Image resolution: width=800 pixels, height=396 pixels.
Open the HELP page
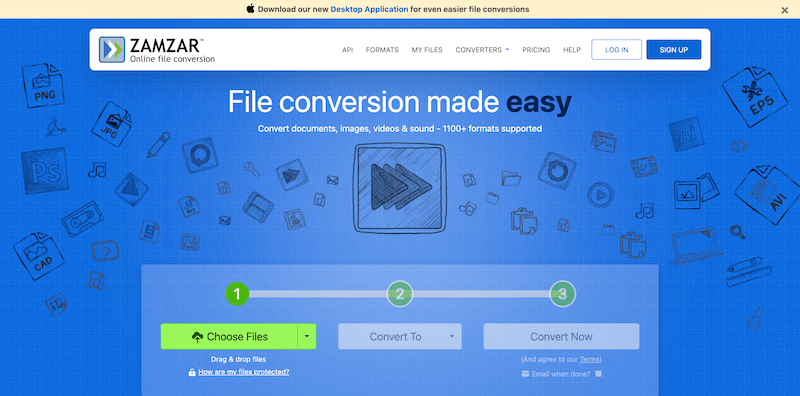pyautogui.click(x=572, y=50)
